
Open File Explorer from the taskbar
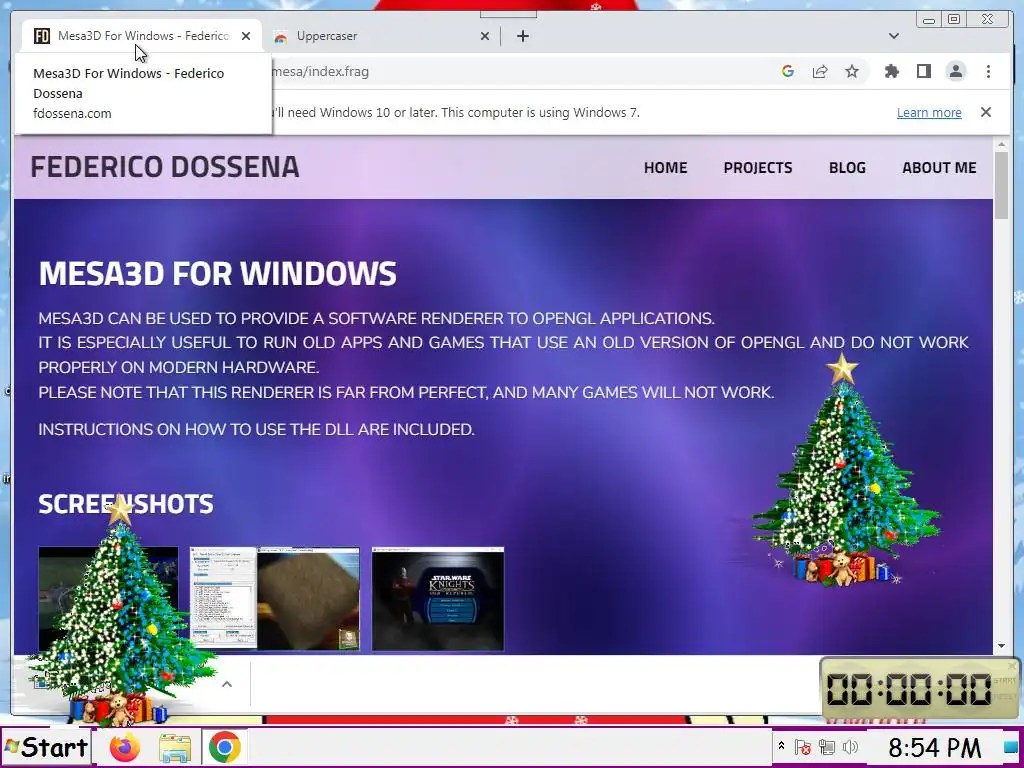click(174, 748)
